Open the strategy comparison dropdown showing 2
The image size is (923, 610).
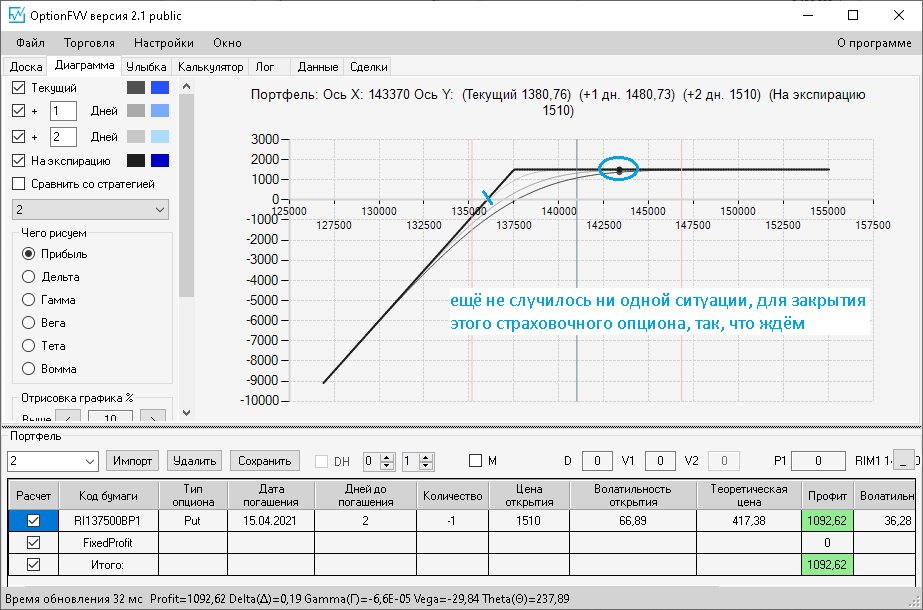[x=90, y=210]
